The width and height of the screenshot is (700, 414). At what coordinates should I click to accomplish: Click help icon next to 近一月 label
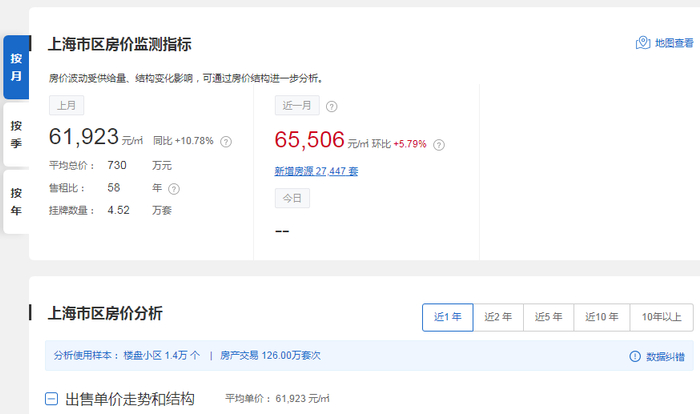(332, 106)
